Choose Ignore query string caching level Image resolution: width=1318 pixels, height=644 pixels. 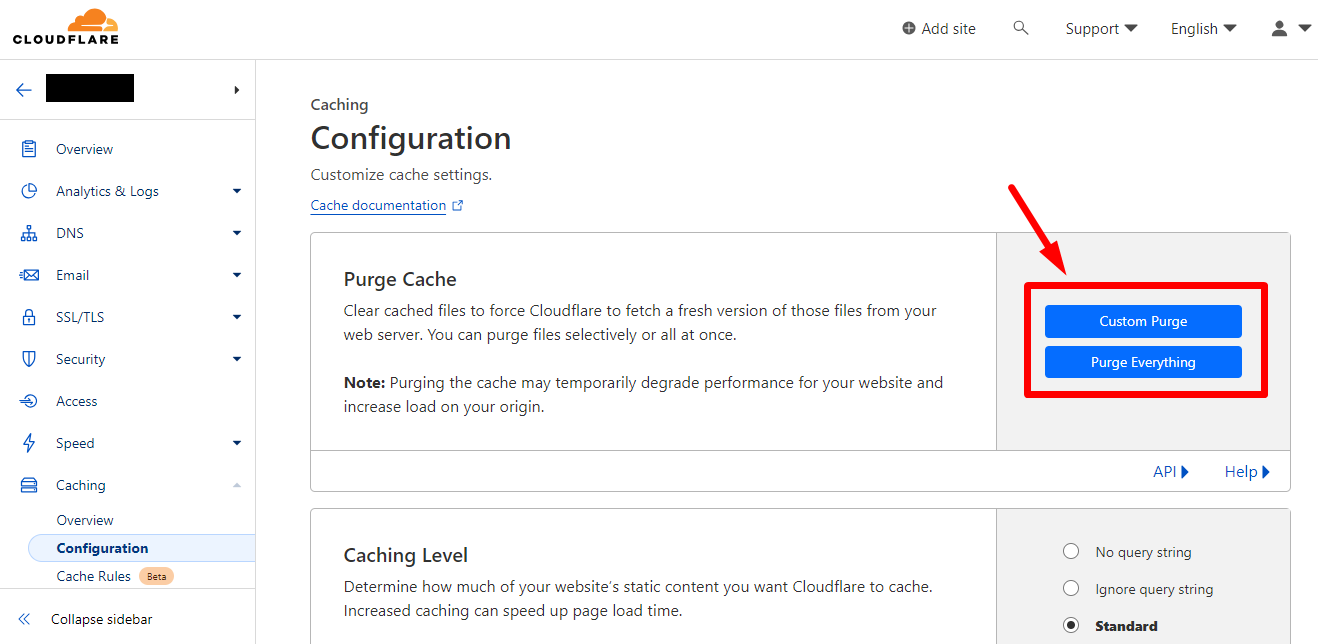pyautogui.click(x=1071, y=588)
